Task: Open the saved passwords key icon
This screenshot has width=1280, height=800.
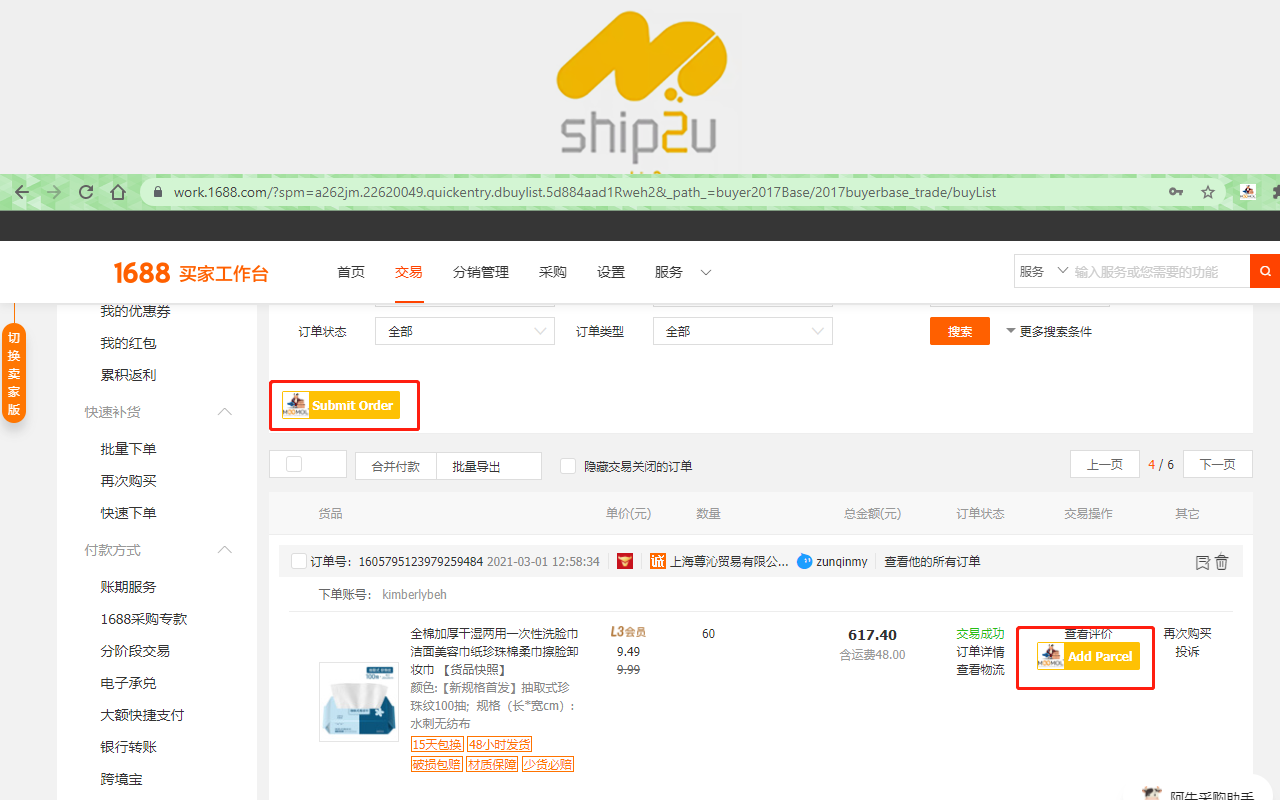Action: [1176, 191]
